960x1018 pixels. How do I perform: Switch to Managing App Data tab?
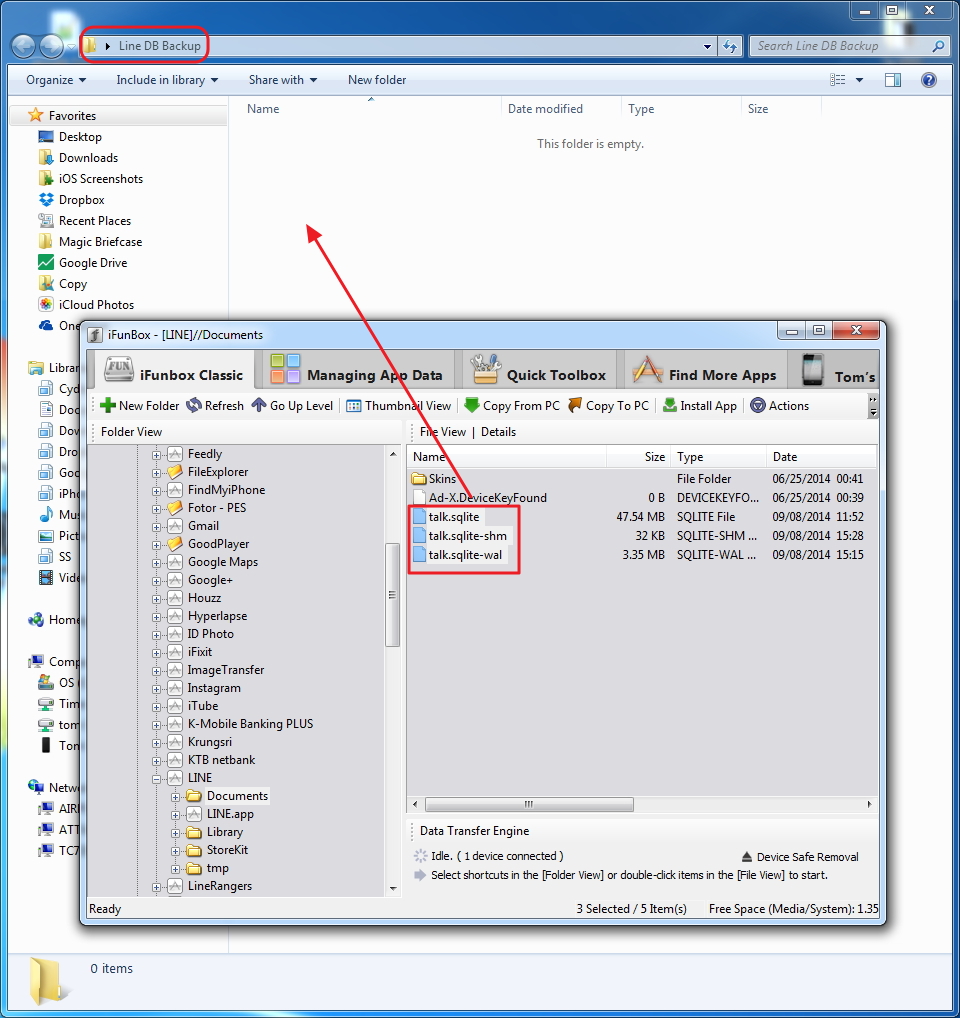356,374
